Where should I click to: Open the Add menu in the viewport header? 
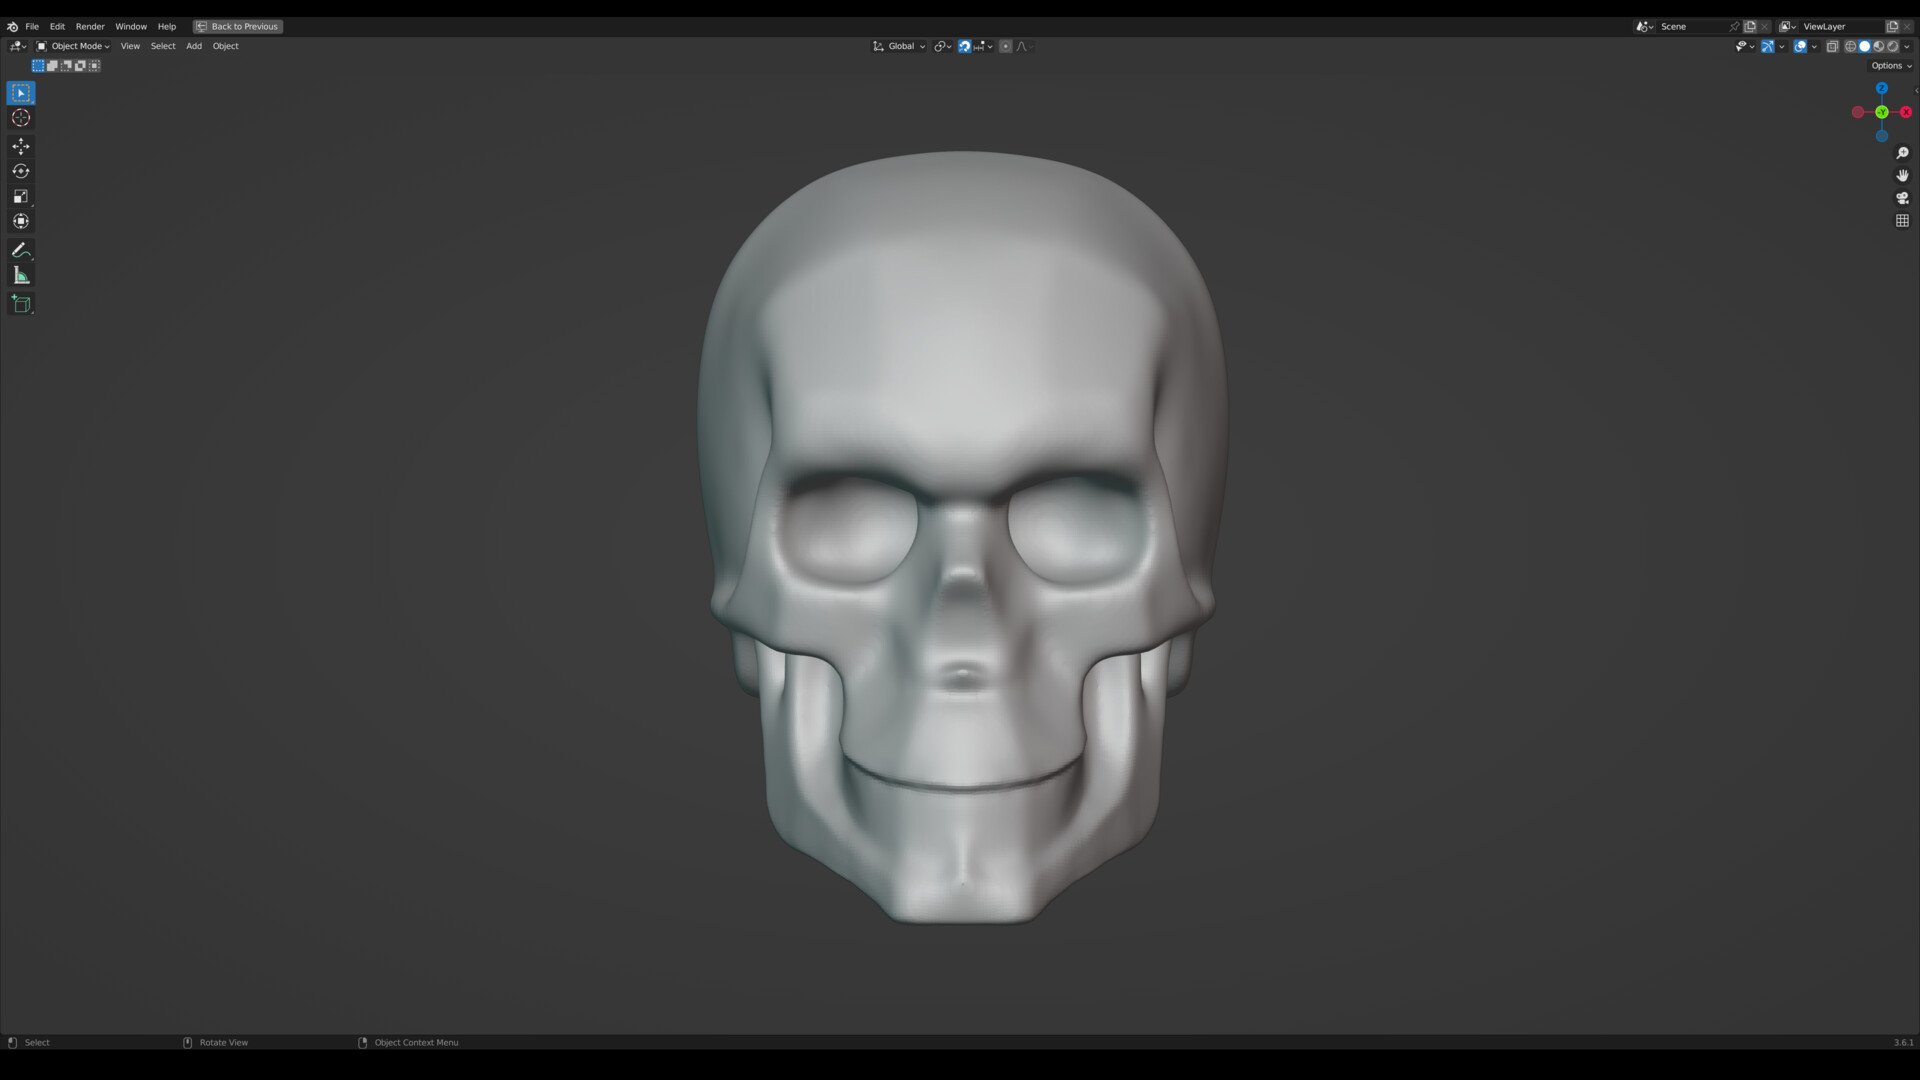click(x=193, y=46)
